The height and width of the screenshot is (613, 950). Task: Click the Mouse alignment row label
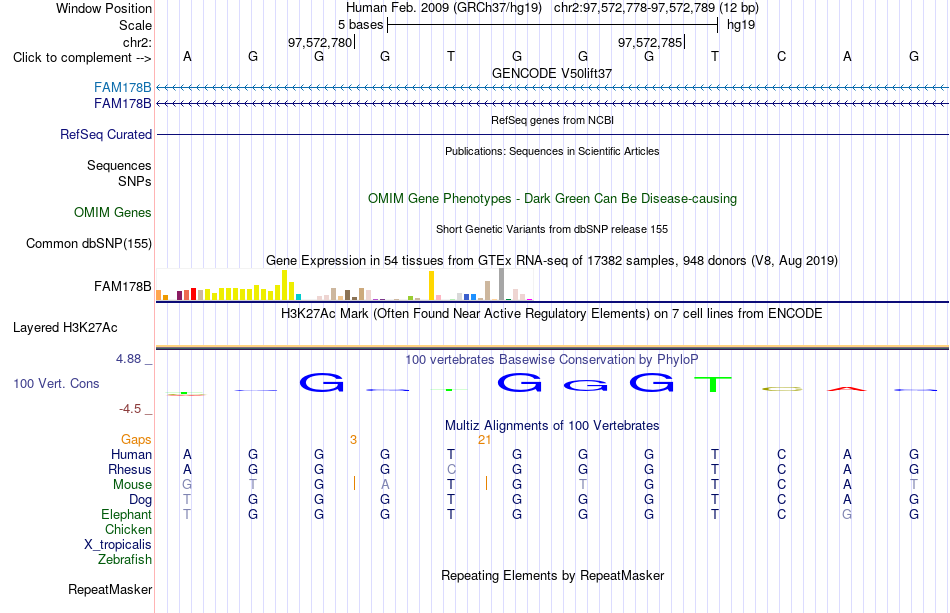(132, 485)
